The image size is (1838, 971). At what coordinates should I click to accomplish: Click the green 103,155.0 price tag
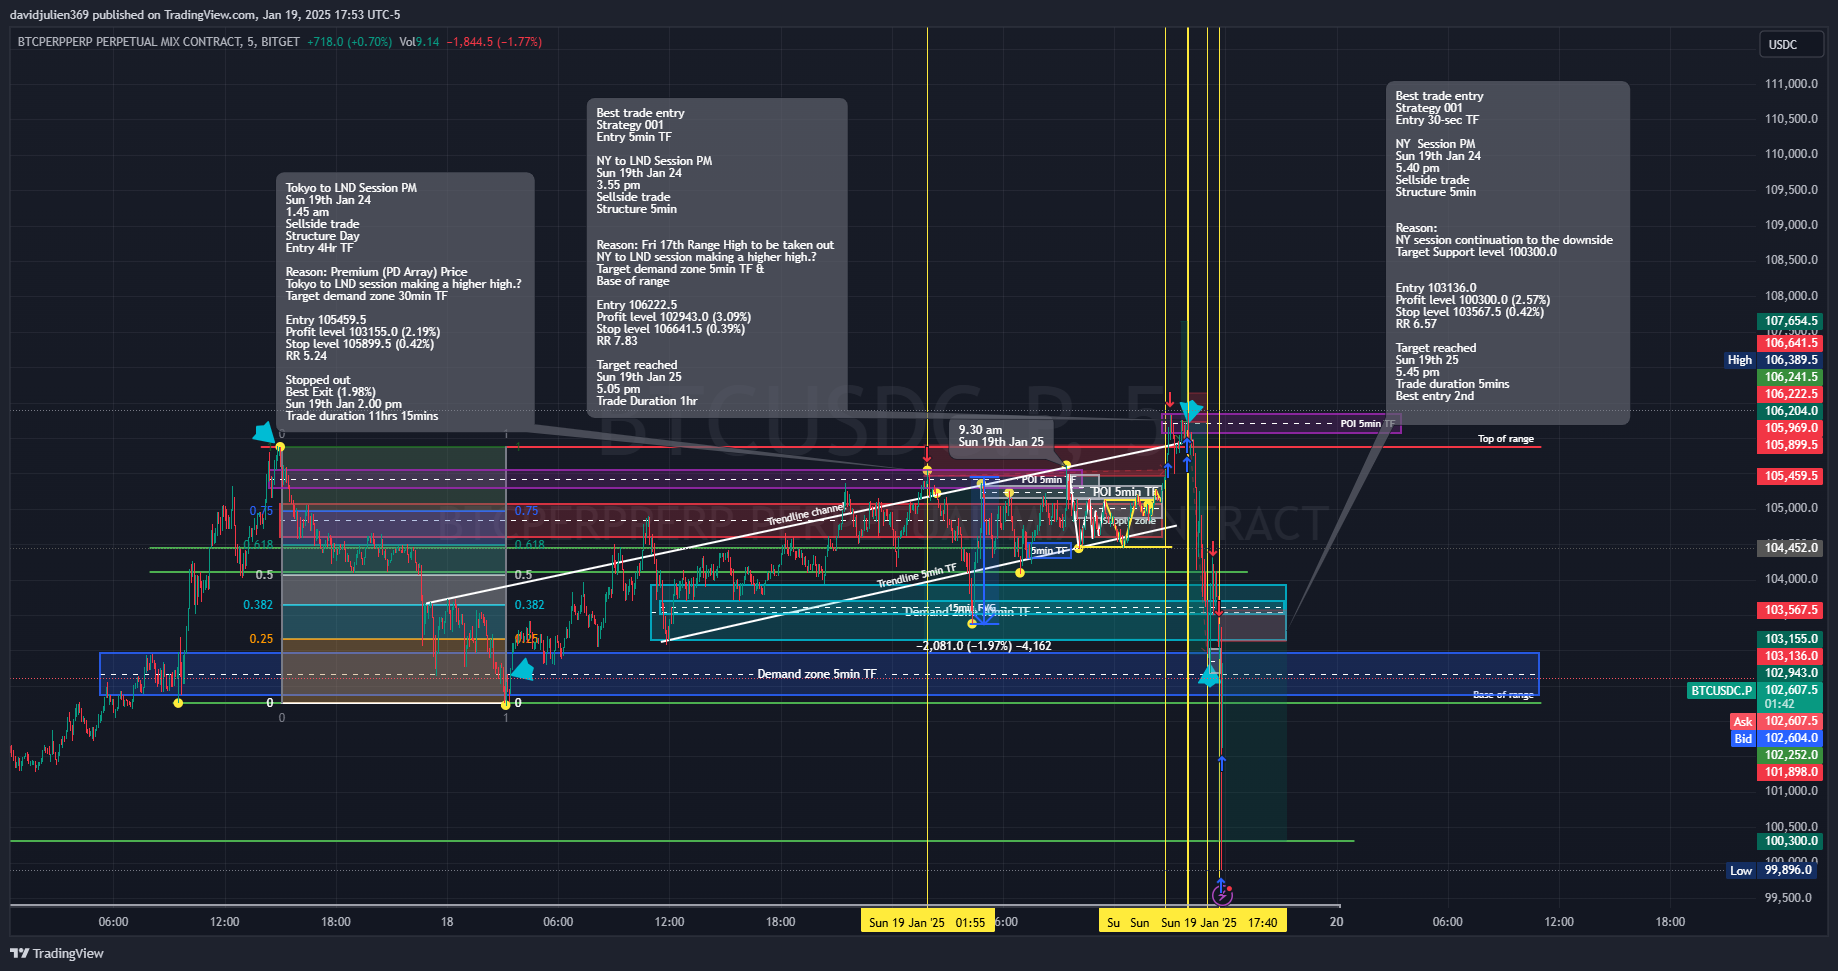[x=1790, y=639]
